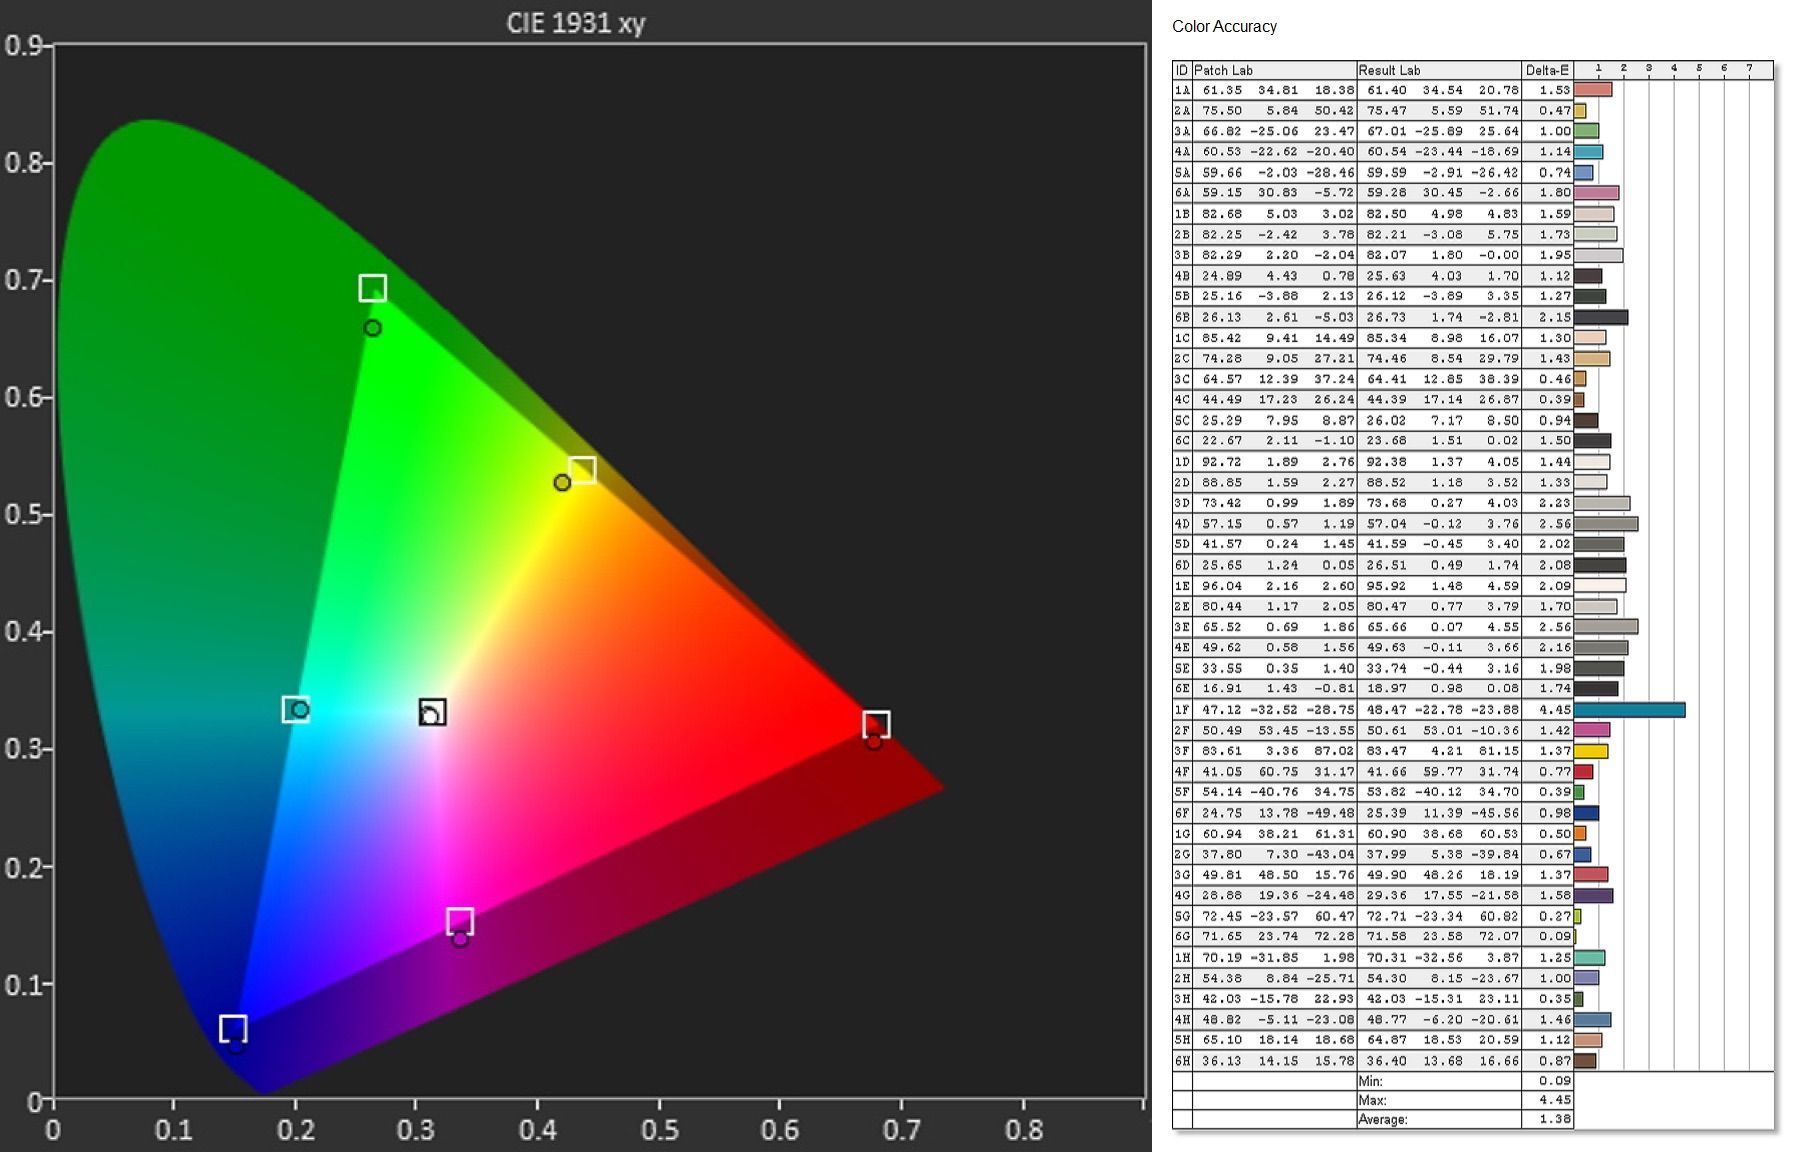Image resolution: width=1797 pixels, height=1152 pixels.
Task: Click Delta-E value 0.50 in row 1G
Action: (x=1555, y=834)
